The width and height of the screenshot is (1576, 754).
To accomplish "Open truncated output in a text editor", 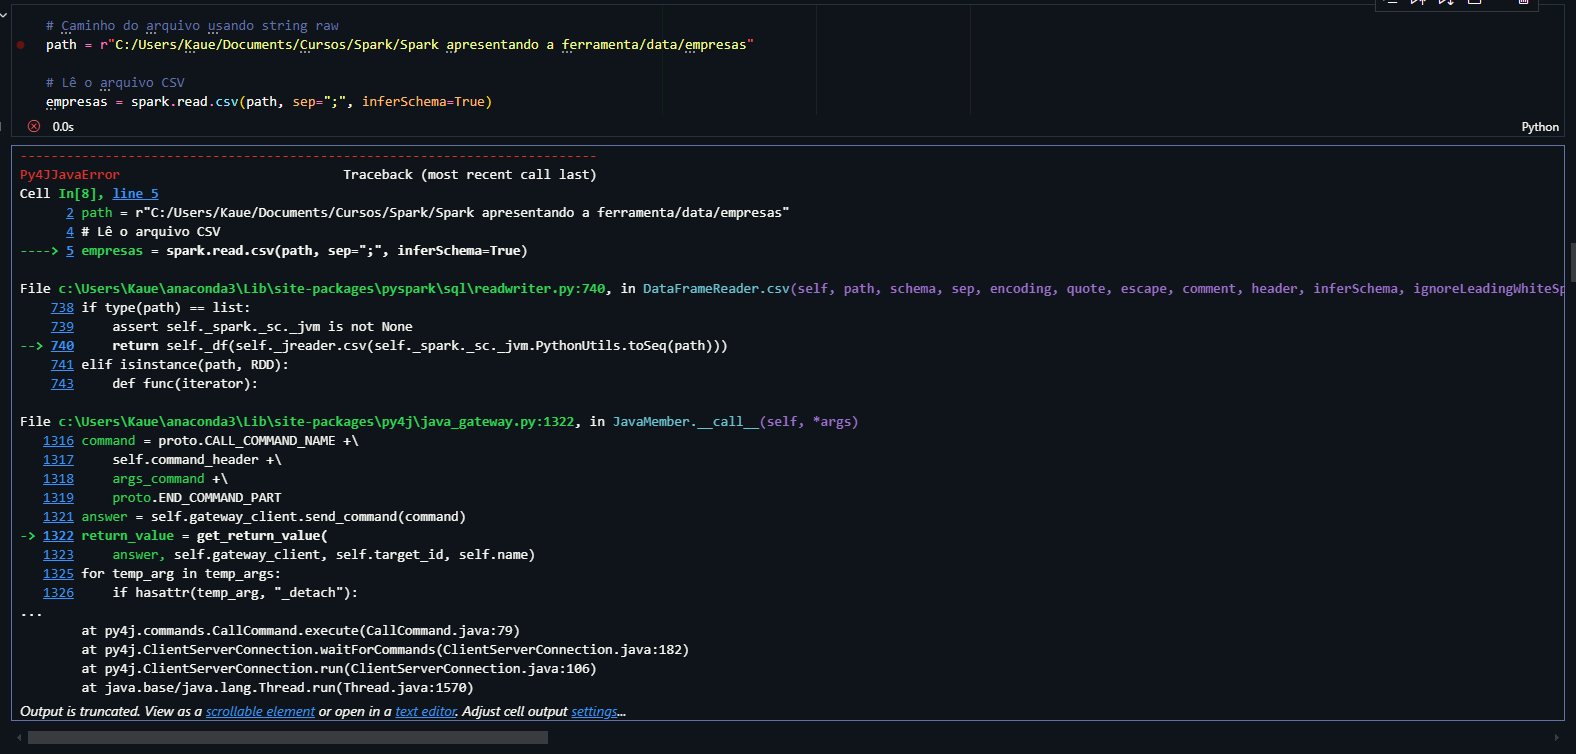I will 426,712.
